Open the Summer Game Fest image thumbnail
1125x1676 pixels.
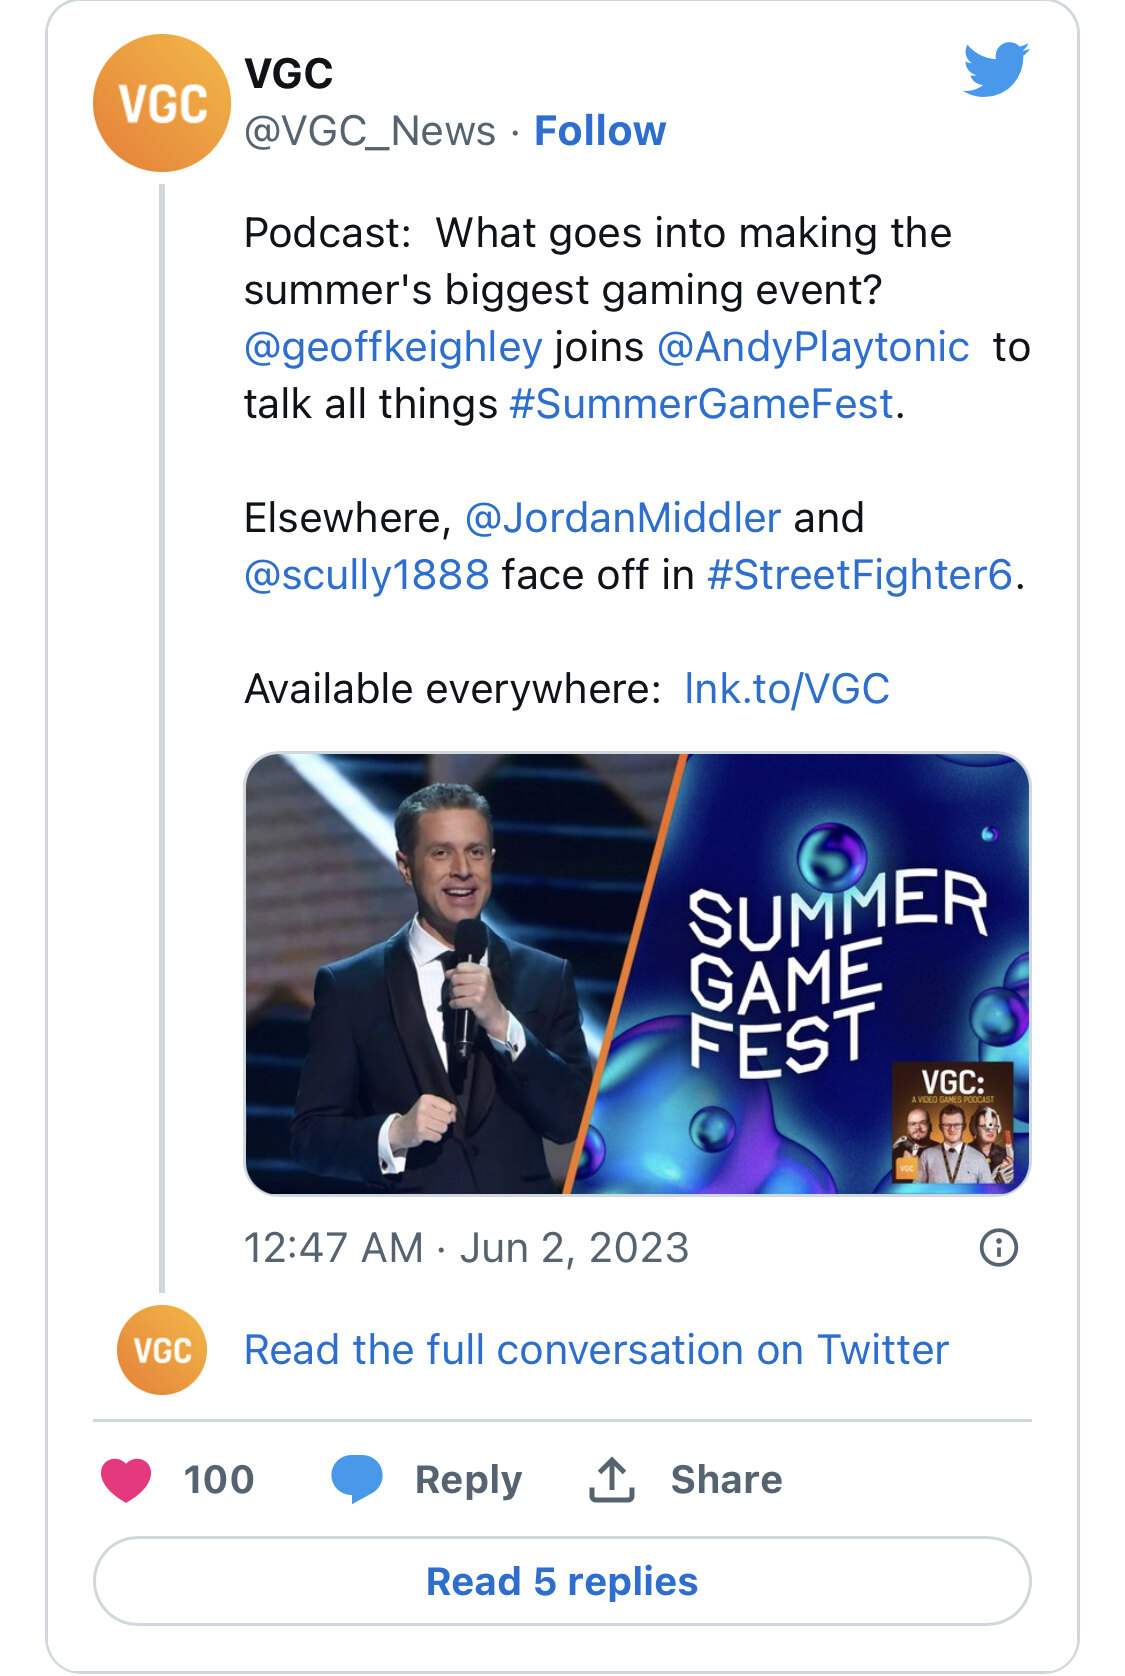tap(637, 973)
